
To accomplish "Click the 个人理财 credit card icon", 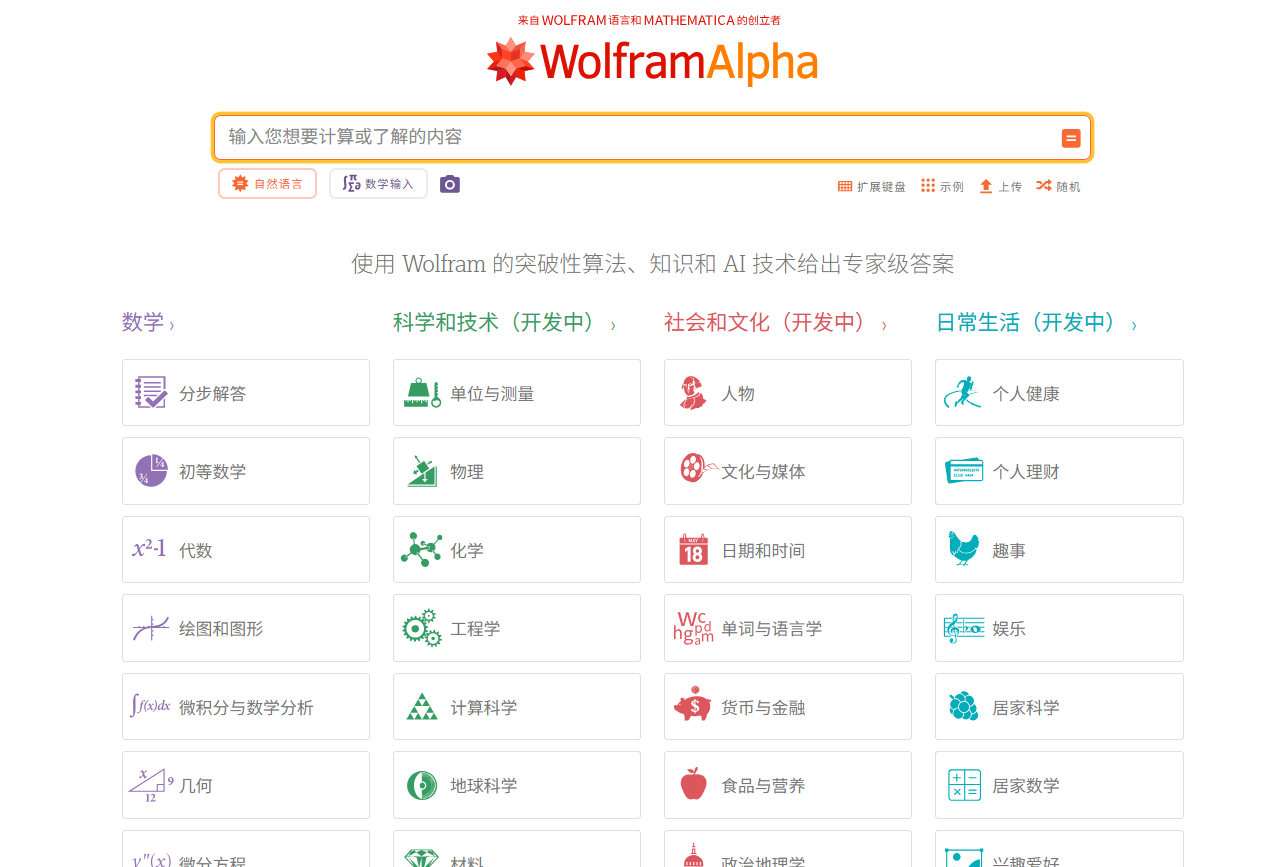I will coord(964,471).
